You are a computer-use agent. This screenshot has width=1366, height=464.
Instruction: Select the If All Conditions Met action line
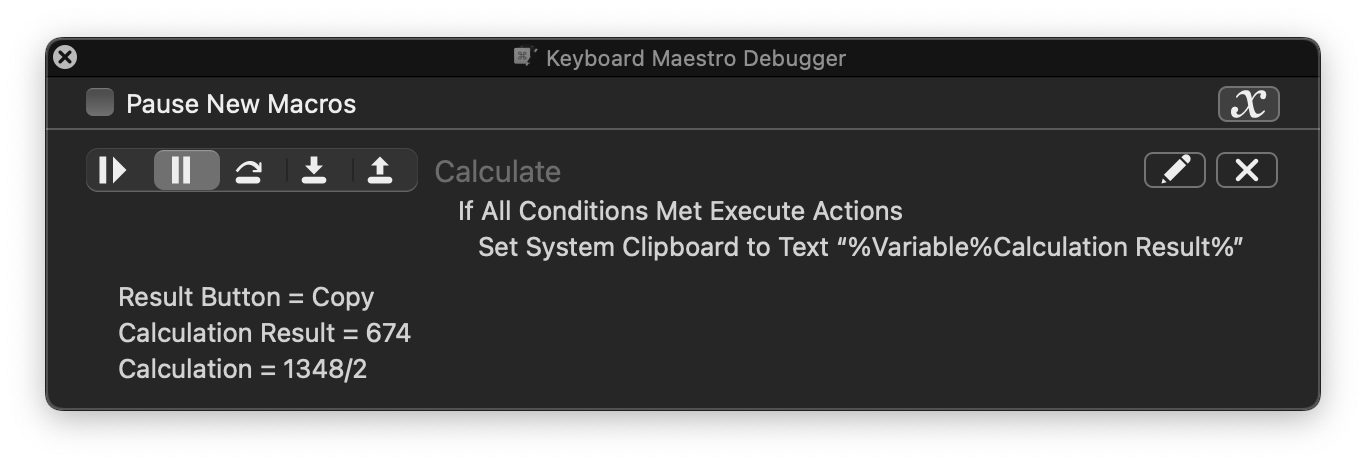pos(680,211)
